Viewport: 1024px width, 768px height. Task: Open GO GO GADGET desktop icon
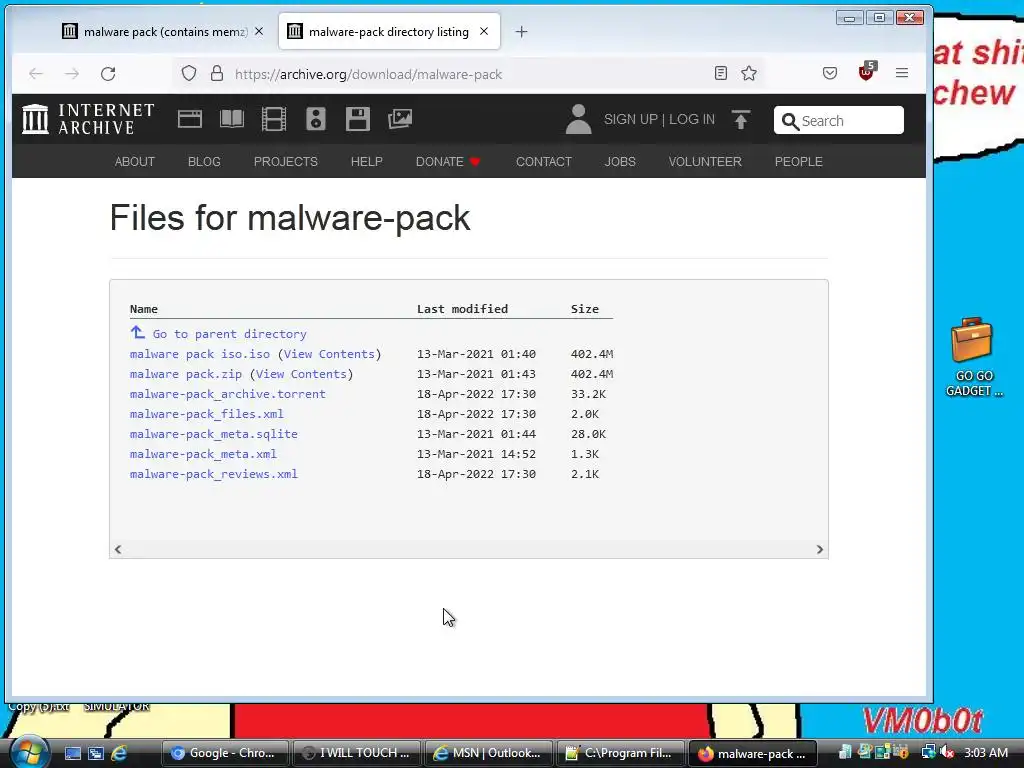pyautogui.click(x=973, y=357)
